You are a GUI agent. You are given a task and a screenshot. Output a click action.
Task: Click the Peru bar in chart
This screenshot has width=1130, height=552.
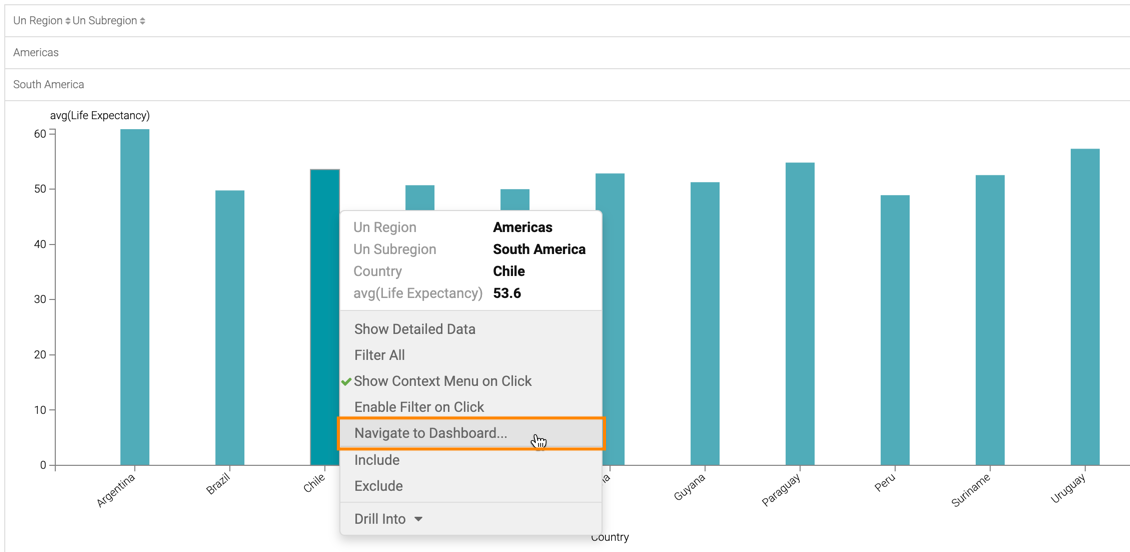tap(895, 330)
